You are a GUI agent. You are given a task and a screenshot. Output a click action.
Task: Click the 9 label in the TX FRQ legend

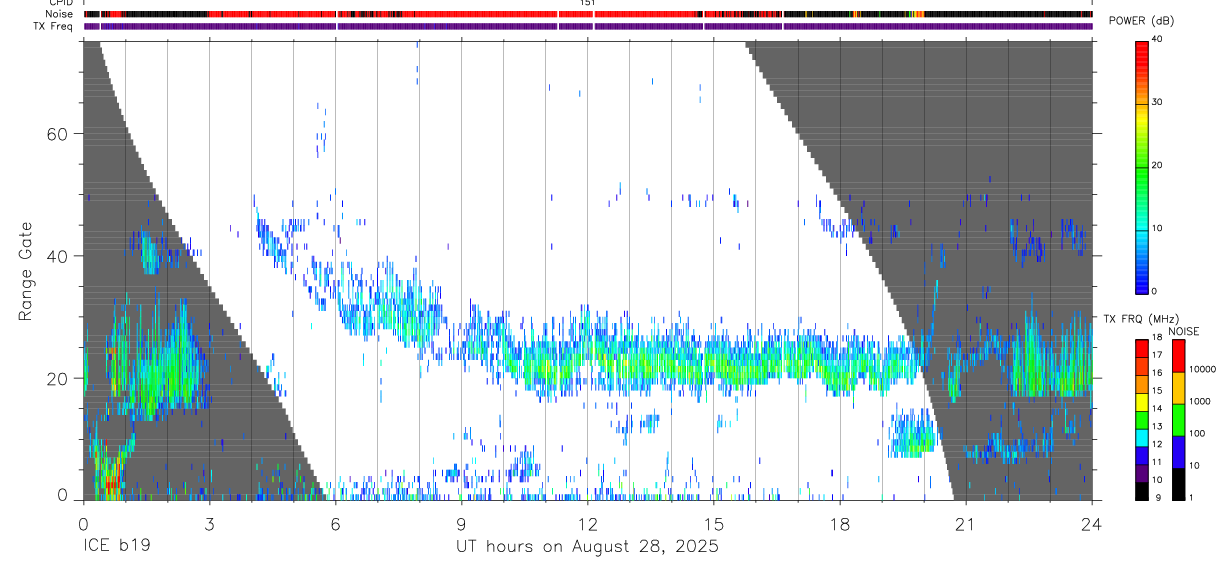click(1156, 498)
